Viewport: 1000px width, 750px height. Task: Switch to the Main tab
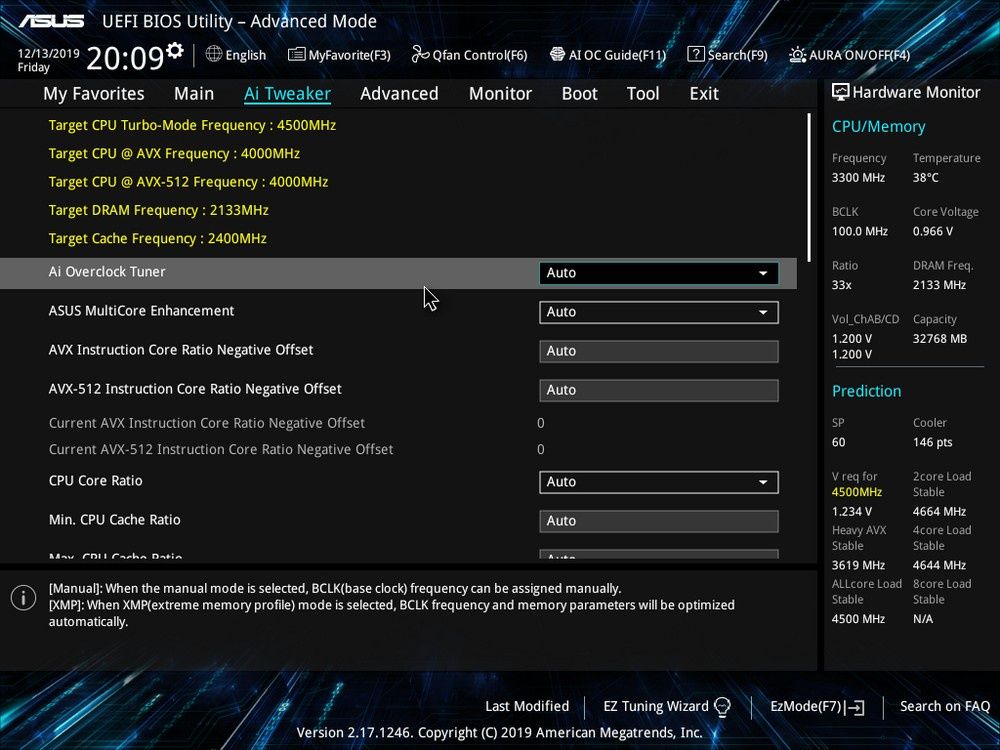coord(194,94)
